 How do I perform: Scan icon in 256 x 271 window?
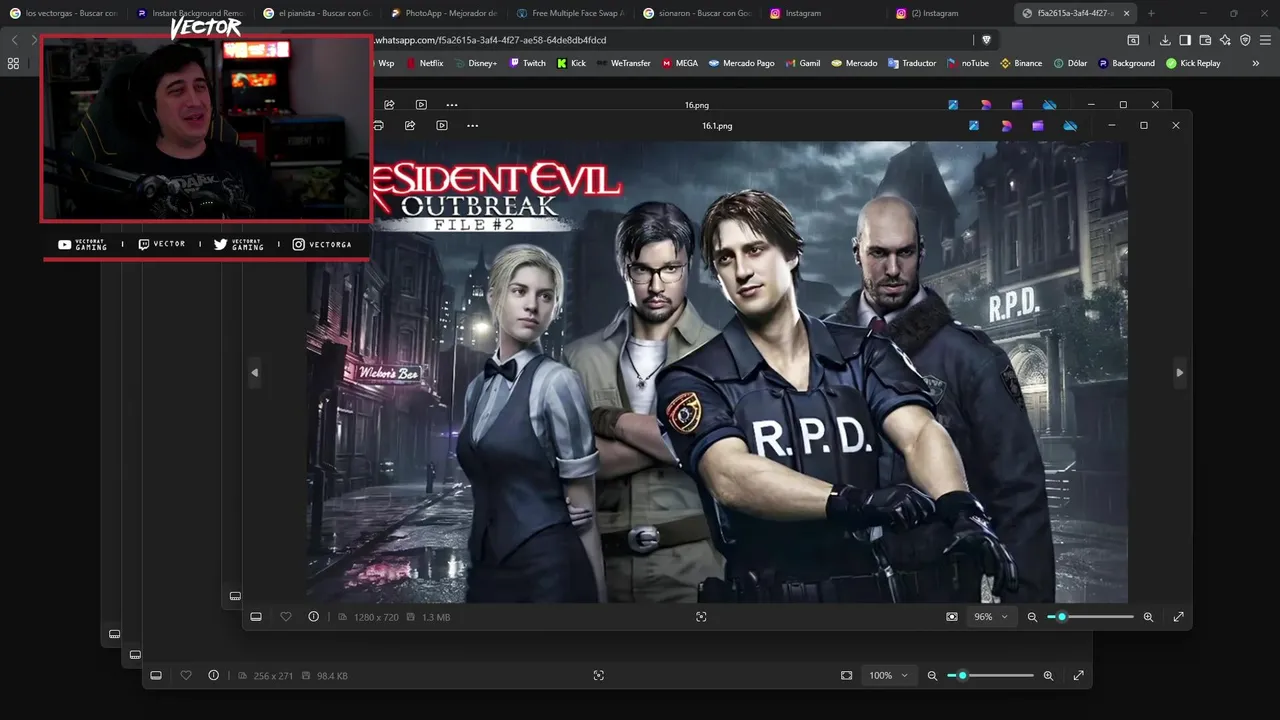click(x=599, y=676)
